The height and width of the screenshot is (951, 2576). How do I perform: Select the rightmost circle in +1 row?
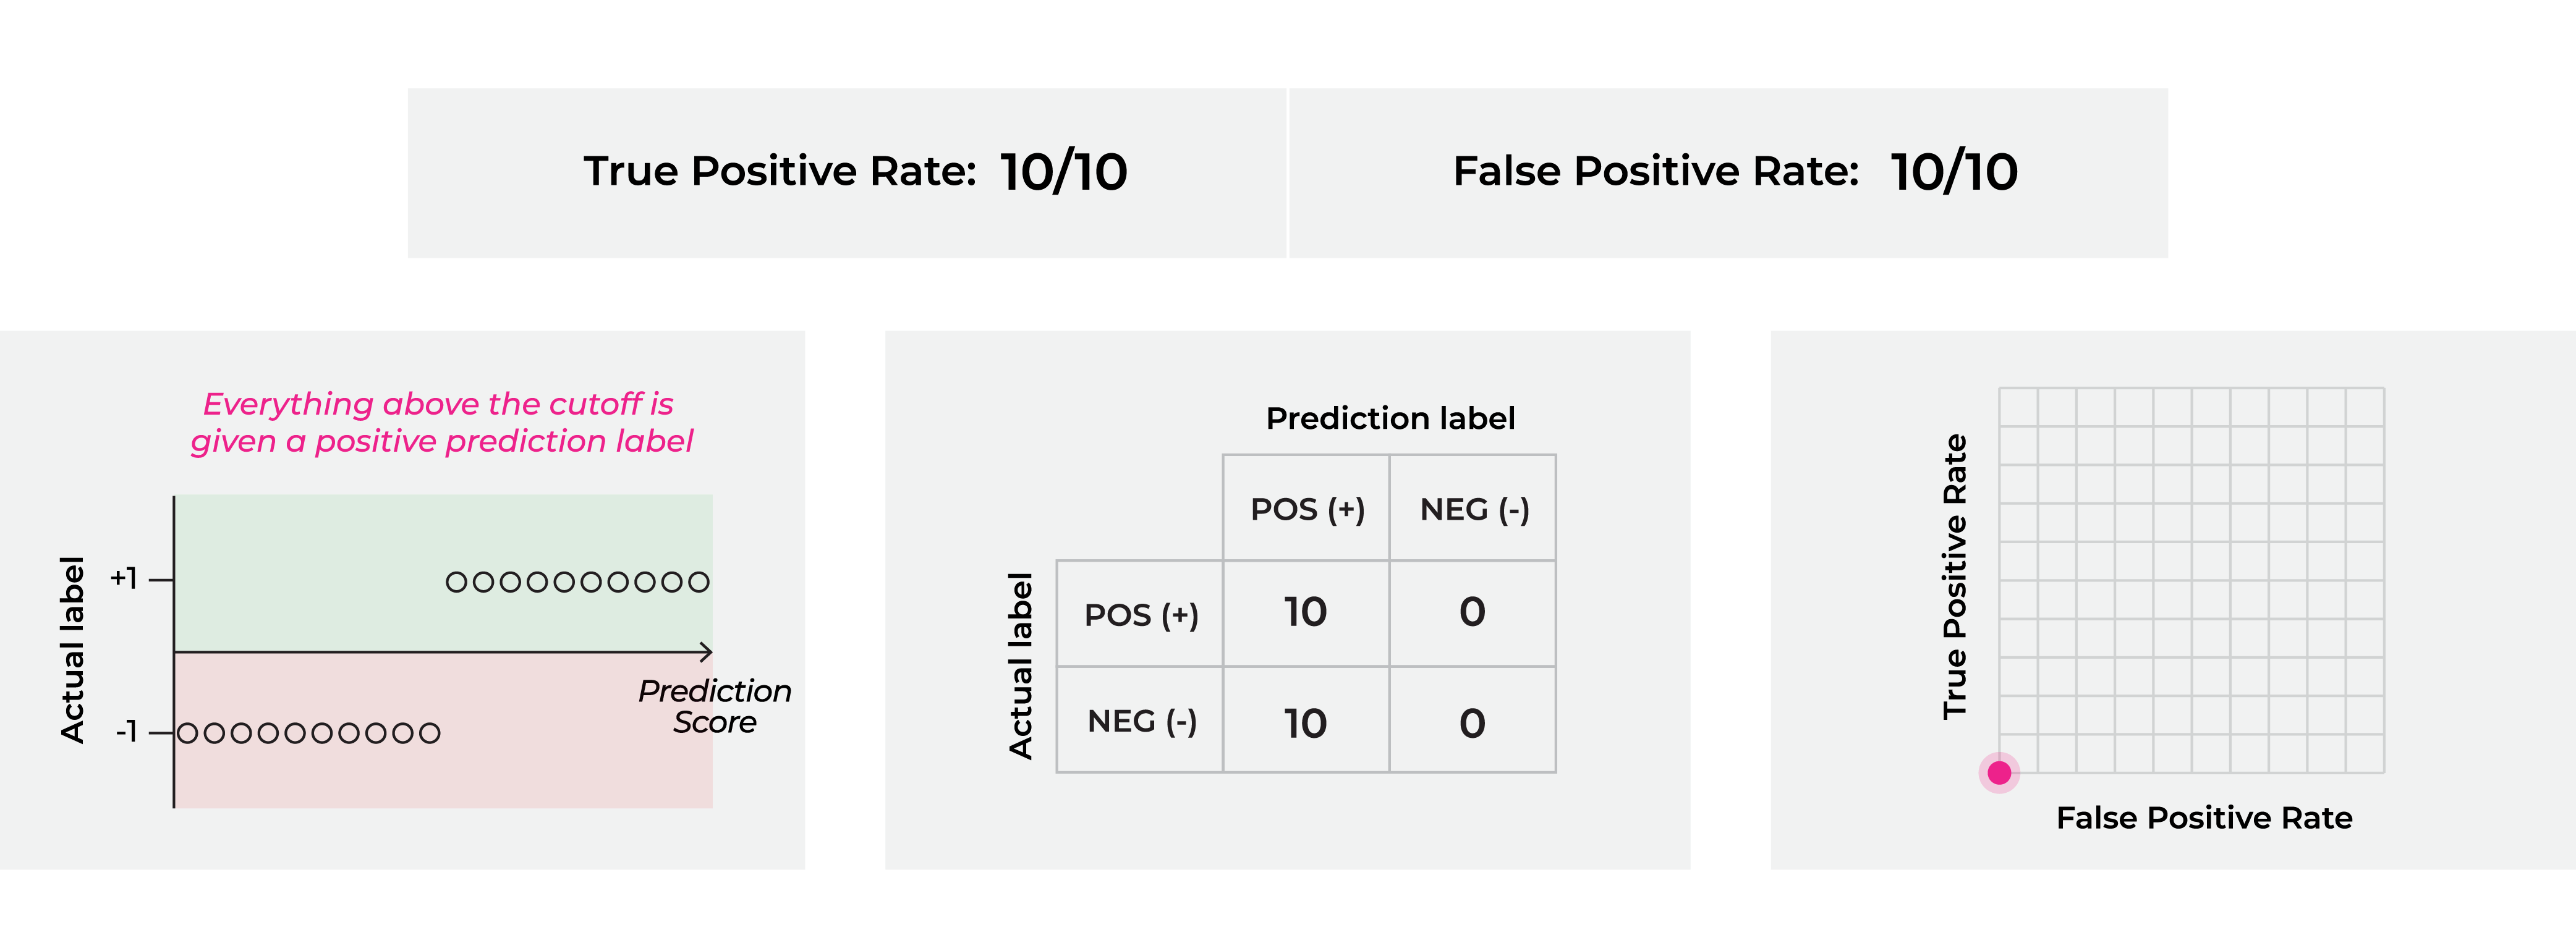(x=699, y=581)
